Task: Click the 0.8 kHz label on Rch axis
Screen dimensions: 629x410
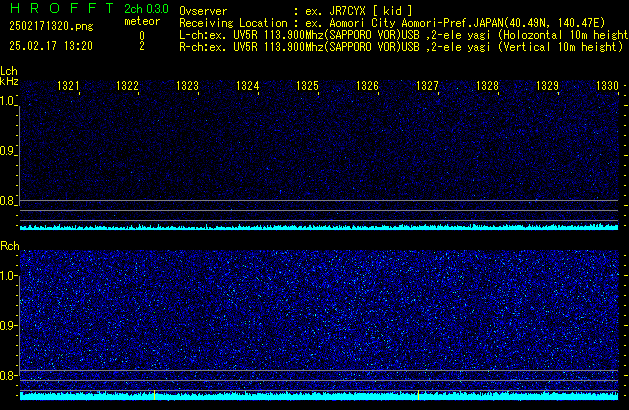Action: point(7,375)
